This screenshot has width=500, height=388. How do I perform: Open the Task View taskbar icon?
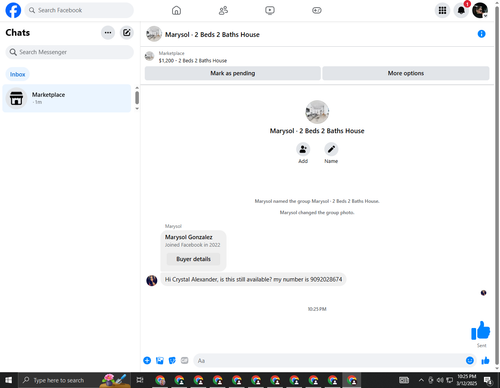[140, 380]
